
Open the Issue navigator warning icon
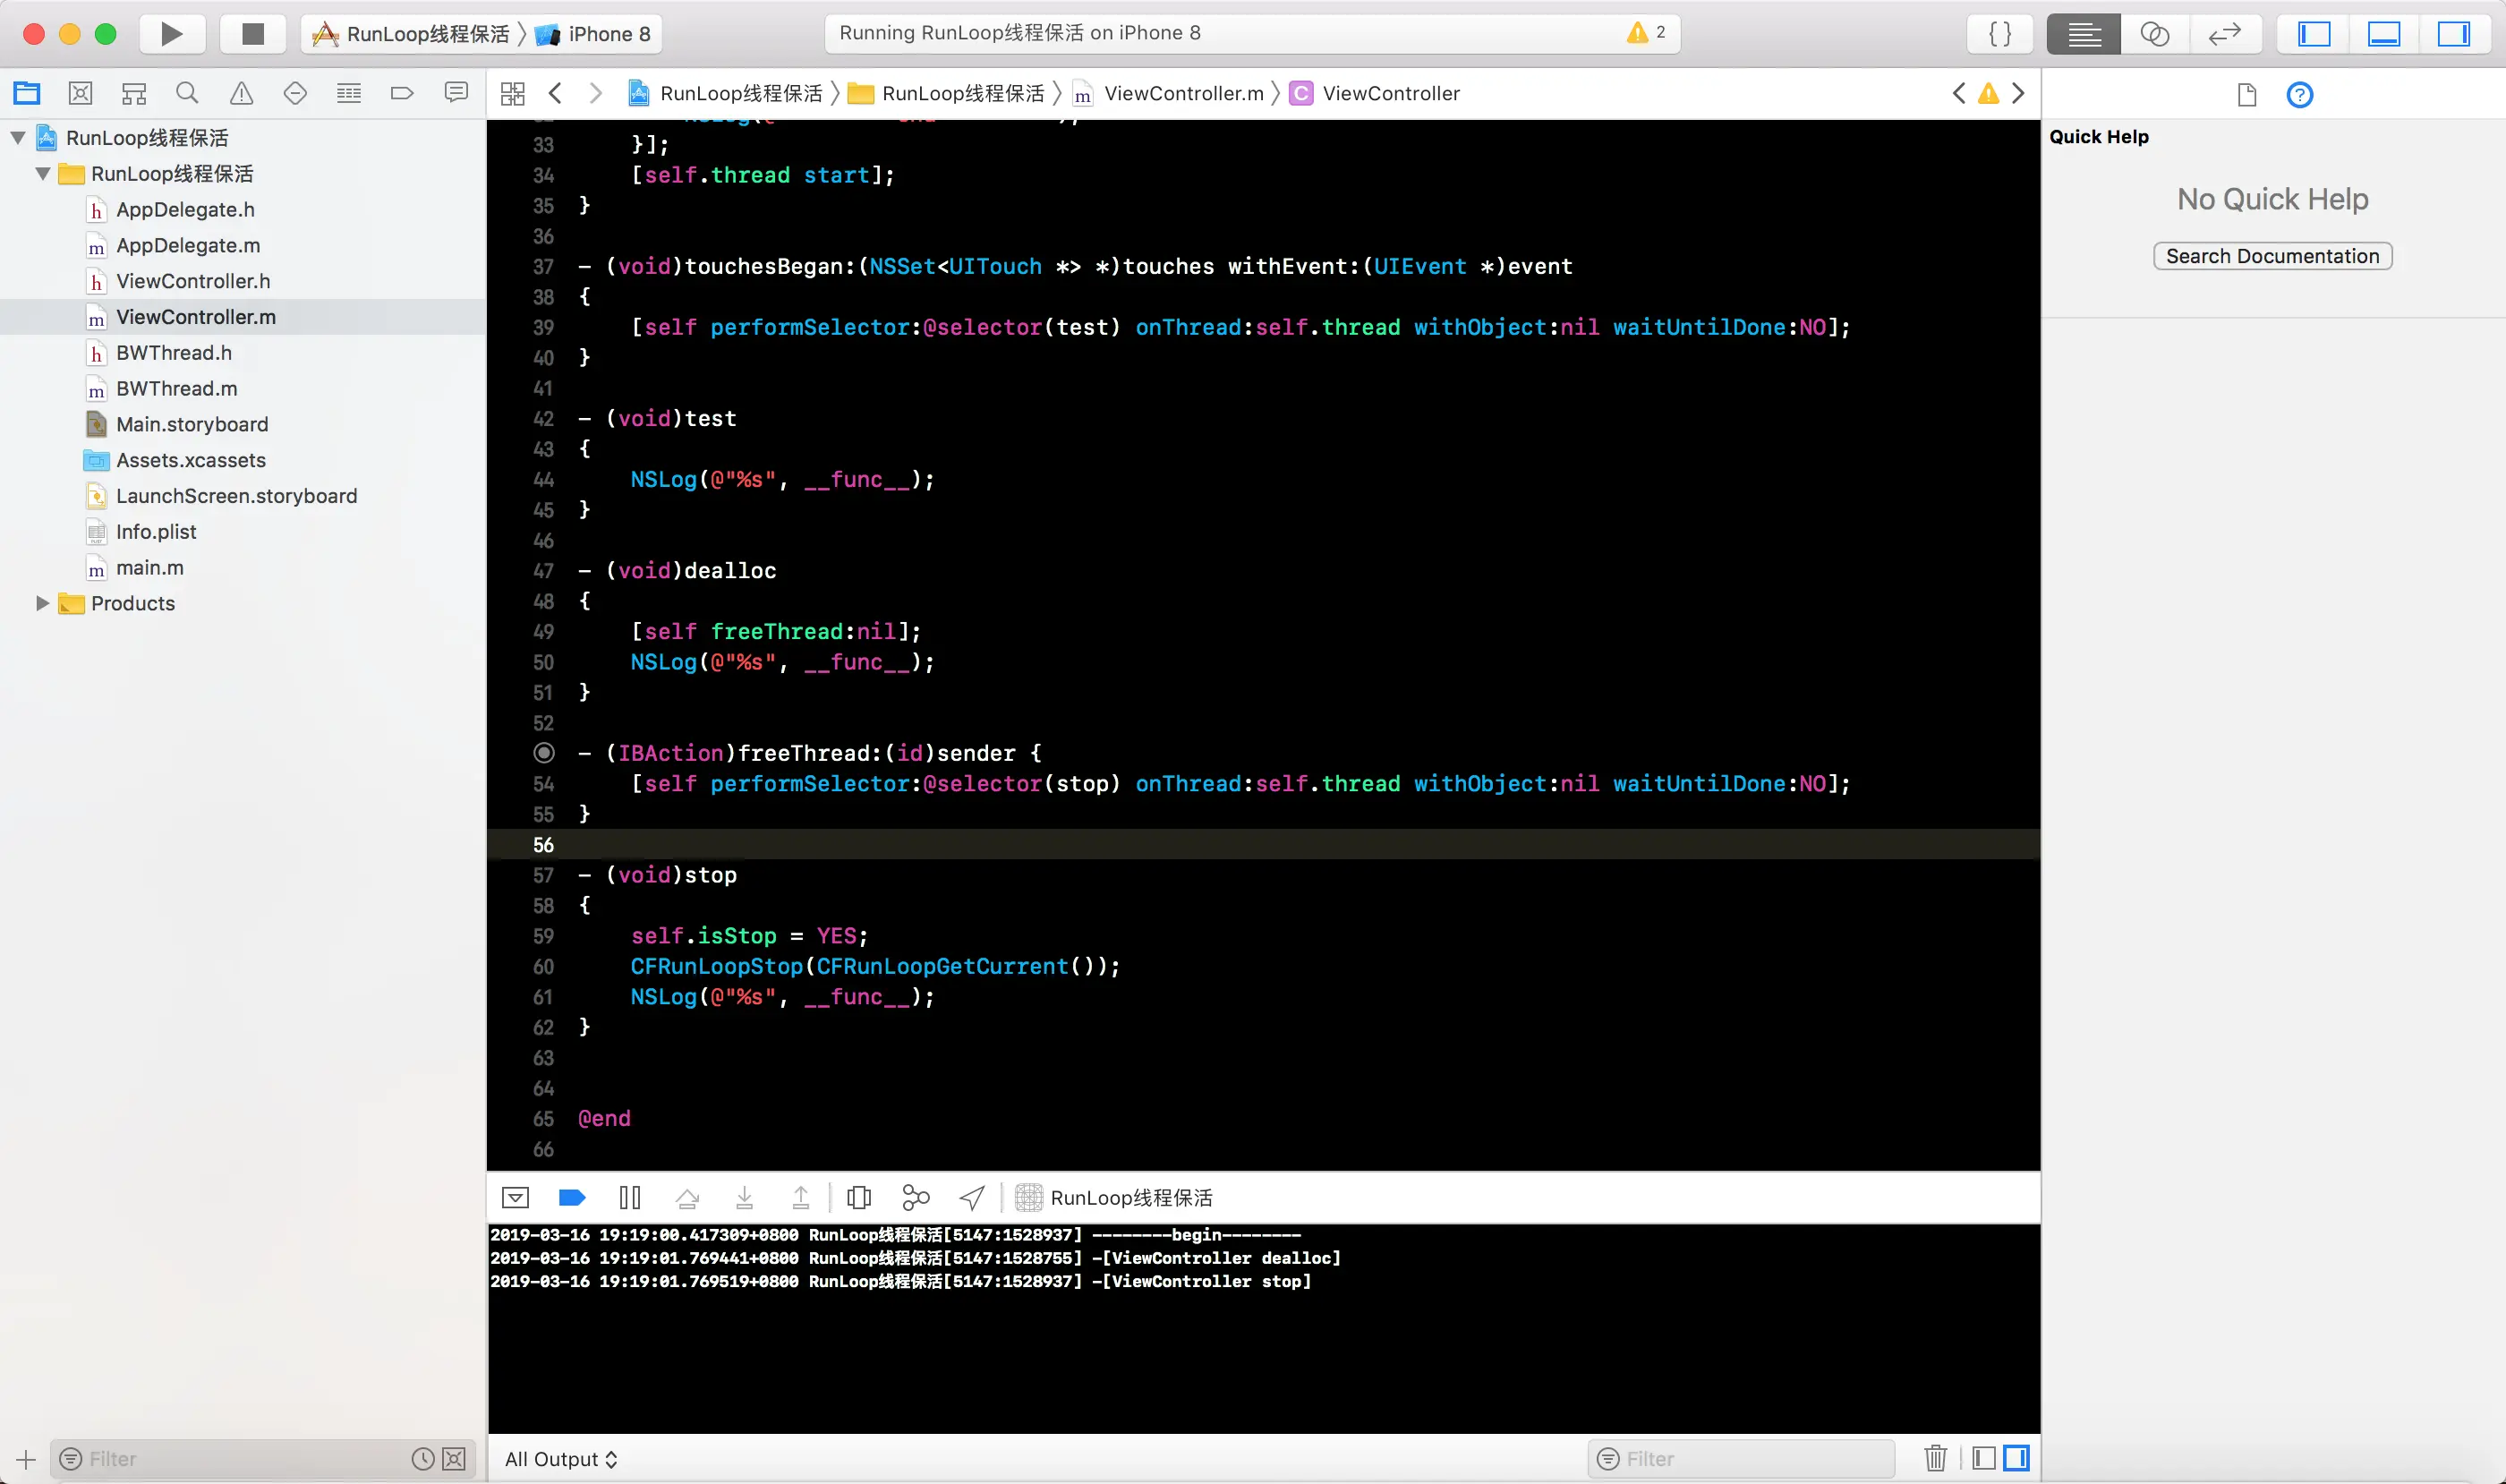tap(241, 94)
